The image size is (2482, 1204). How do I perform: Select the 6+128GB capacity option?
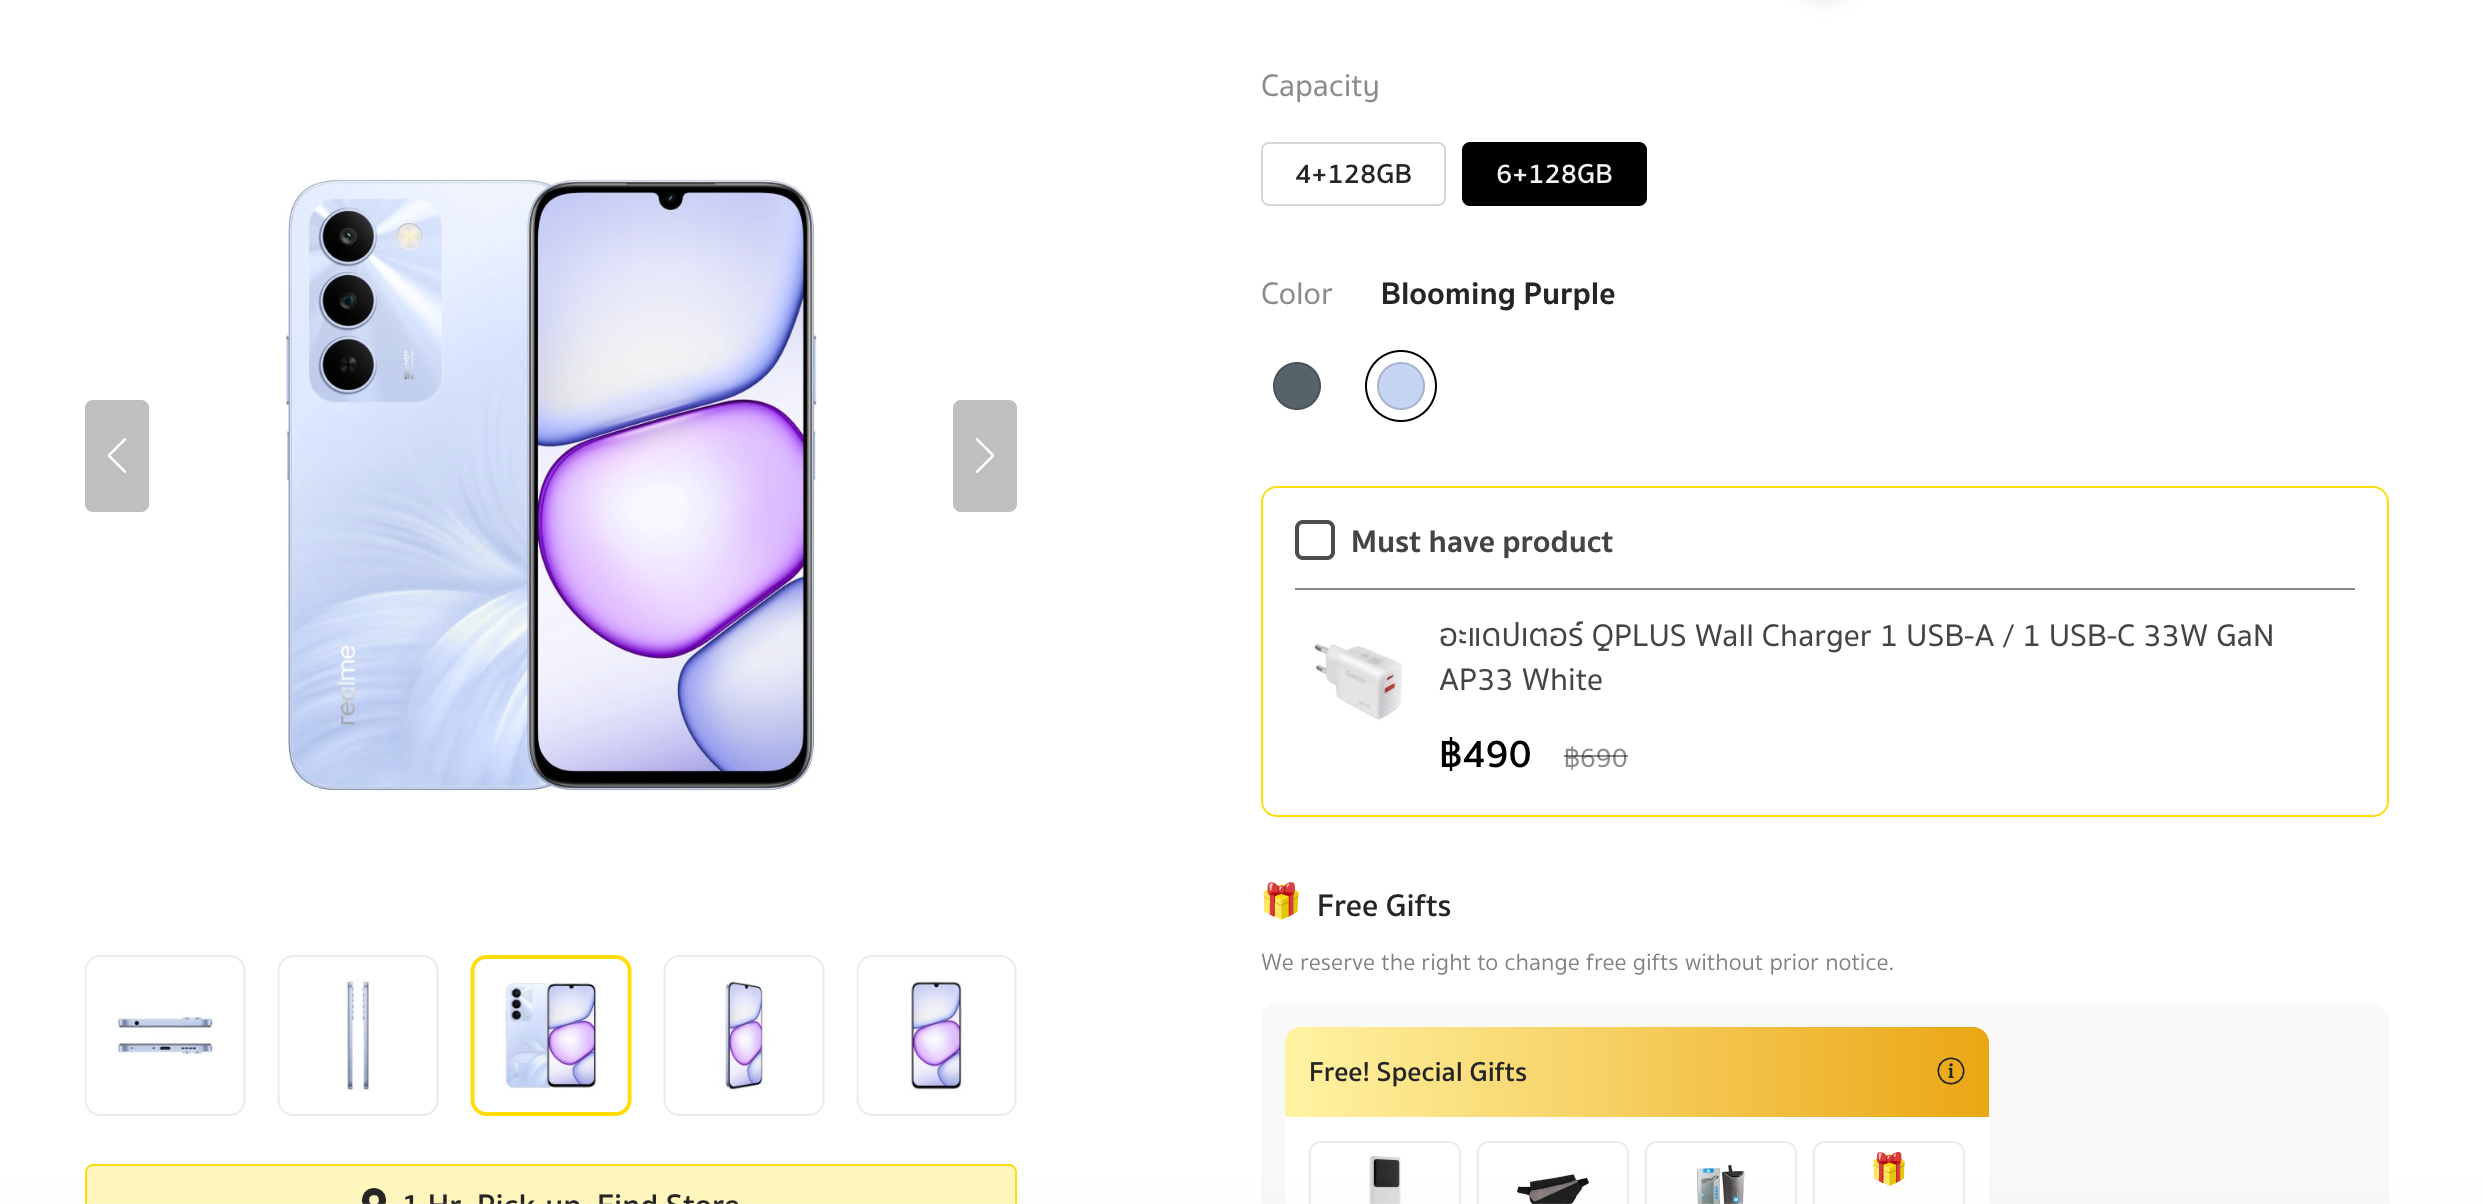pos(1554,174)
